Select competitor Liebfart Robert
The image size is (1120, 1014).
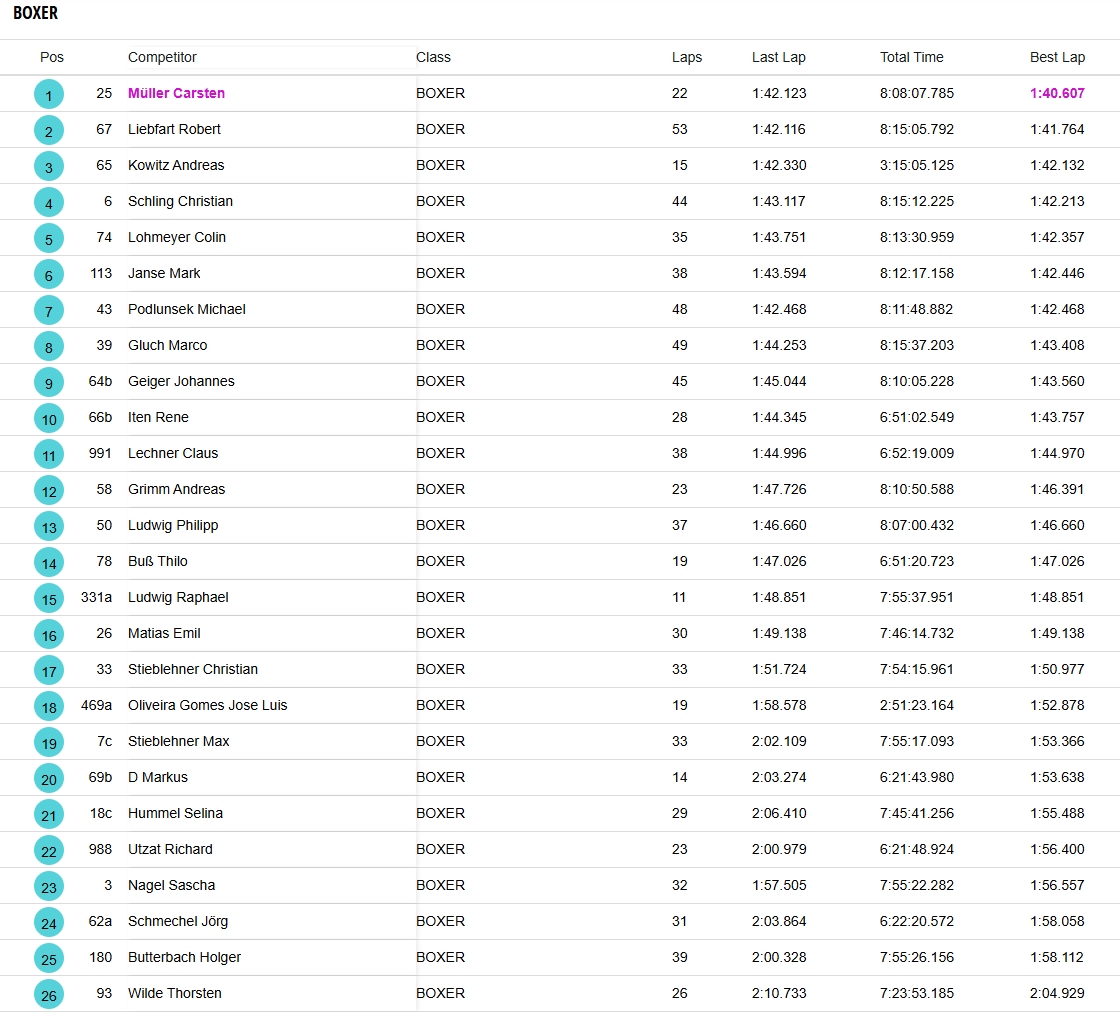click(x=174, y=129)
